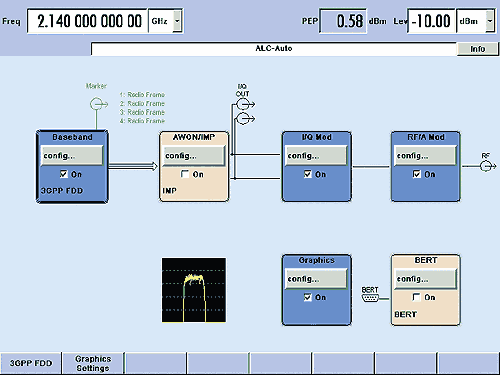Select the 3GPP FDD softkey tab
Image resolution: width=500 pixels, height=375 pixels.
coord(31,363)
